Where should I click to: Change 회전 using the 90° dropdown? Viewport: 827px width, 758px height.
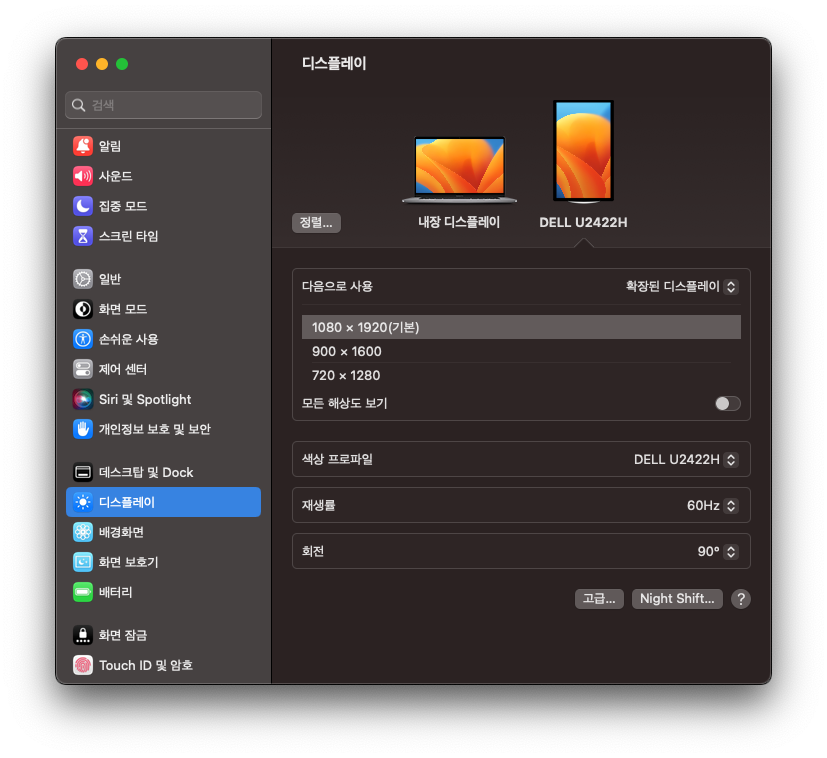click(x=717, y=551)
